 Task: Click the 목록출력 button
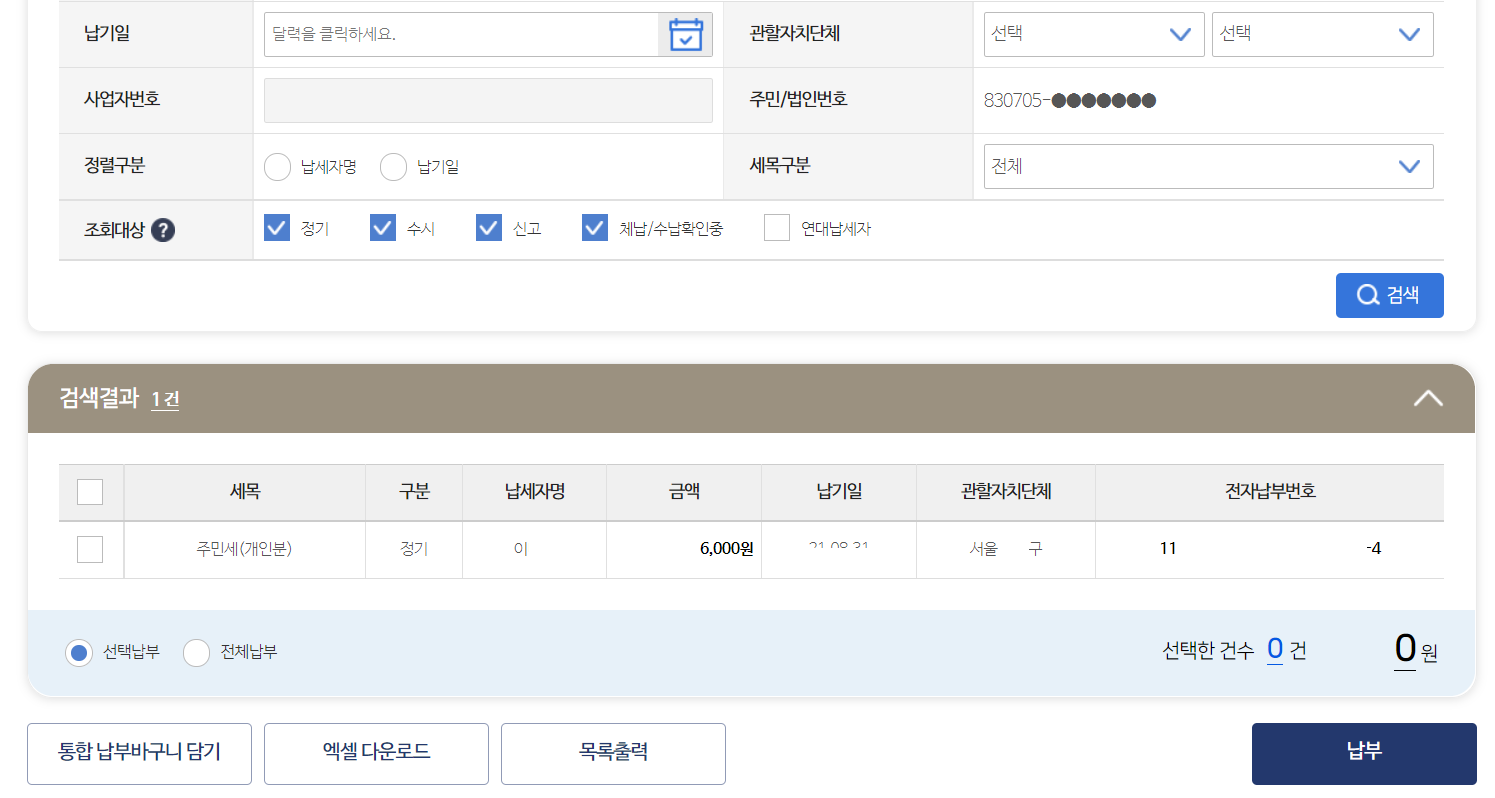[613, 753]
